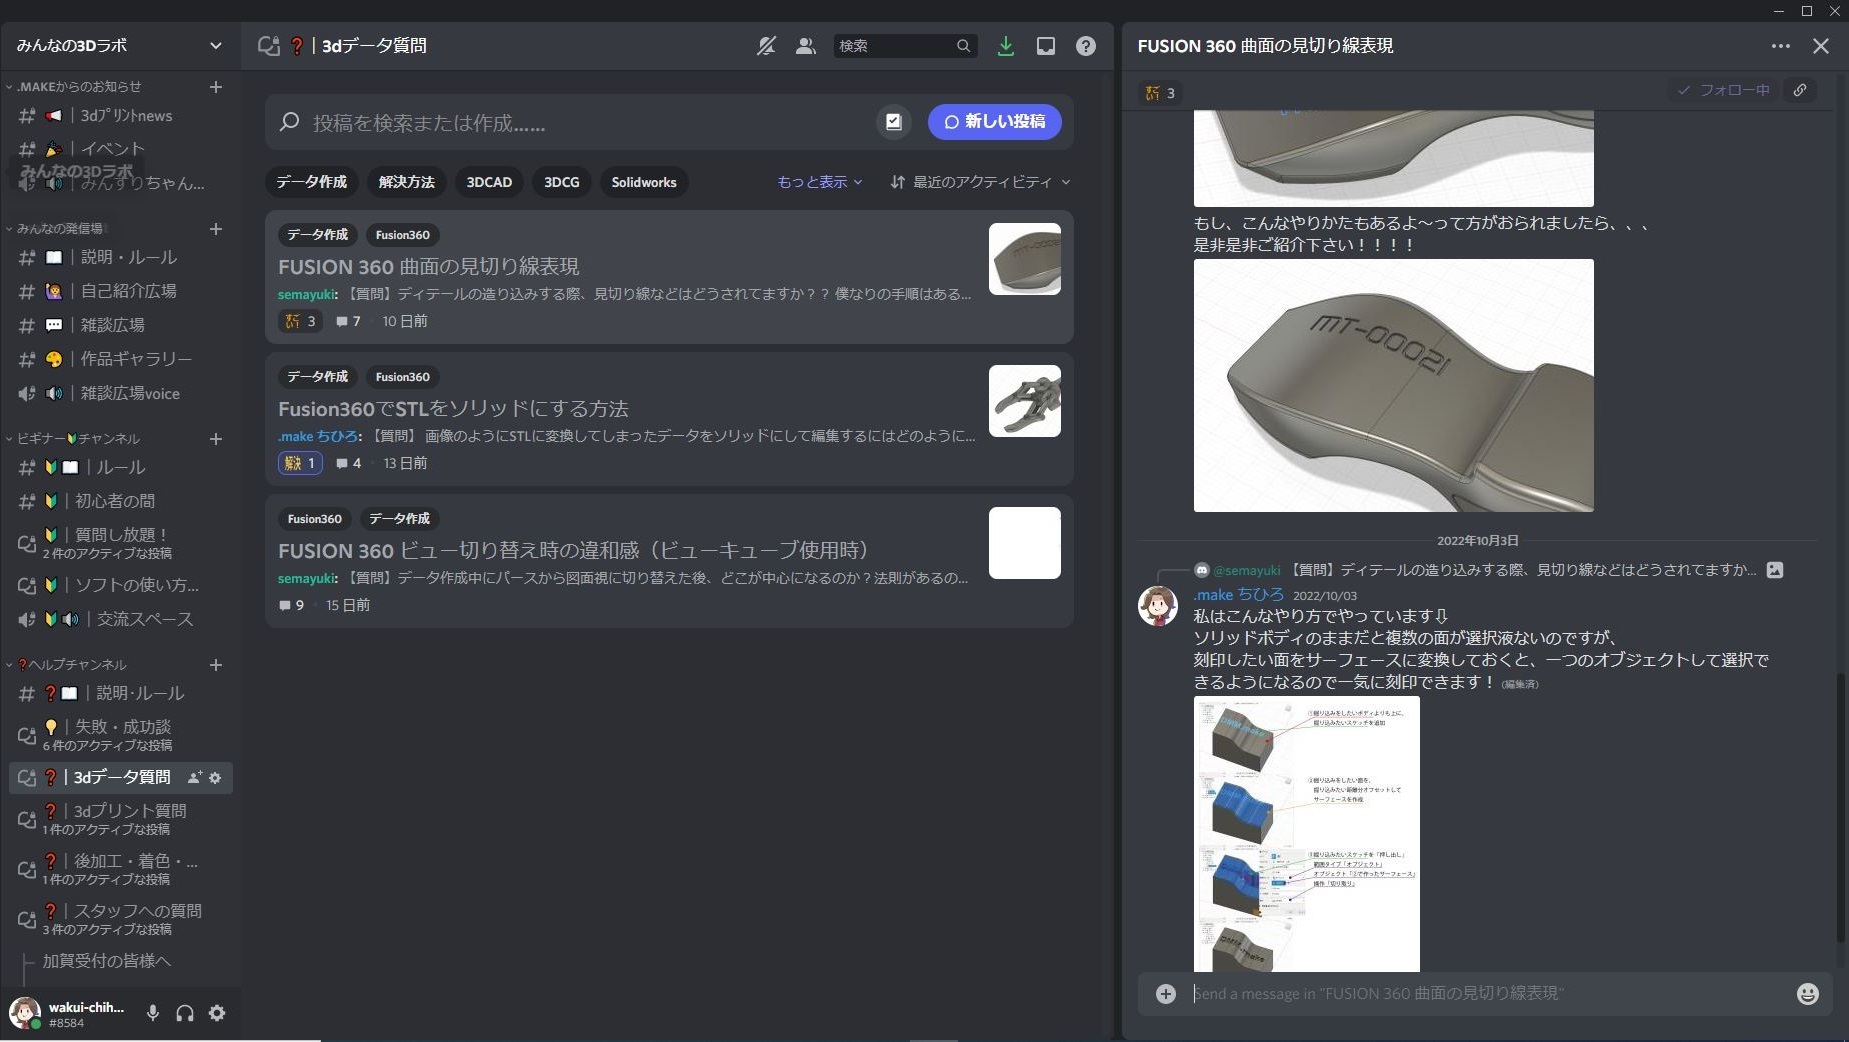Click the download update icon
The height and width of the screenshot is (1042, 1849).
[x=1006, y=46]
